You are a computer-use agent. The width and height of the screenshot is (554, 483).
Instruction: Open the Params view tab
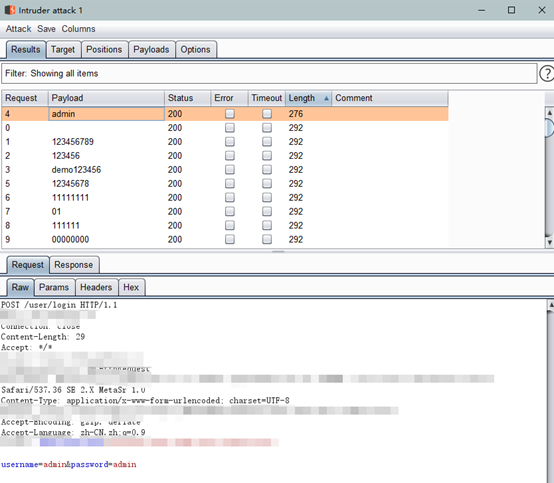54,287
